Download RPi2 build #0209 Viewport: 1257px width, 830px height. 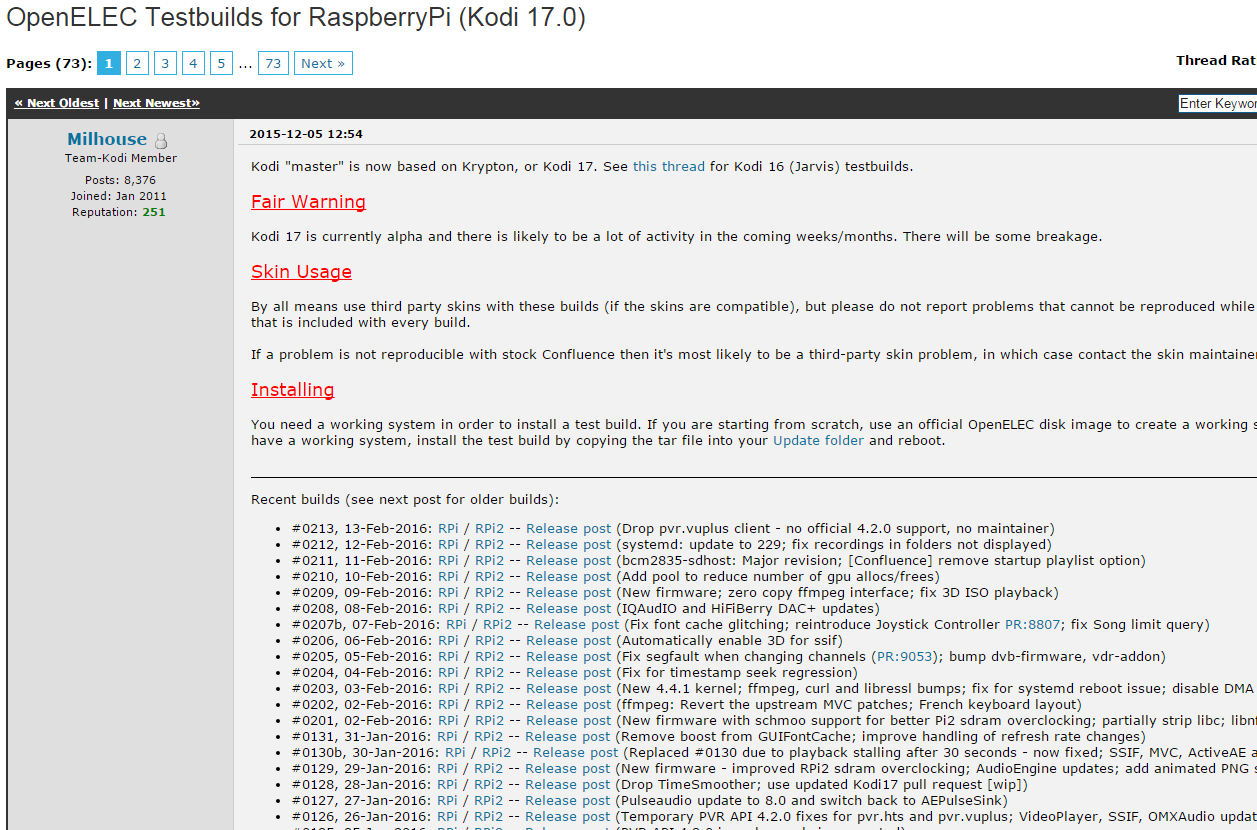pyautogui.click(x=489, y=592)
